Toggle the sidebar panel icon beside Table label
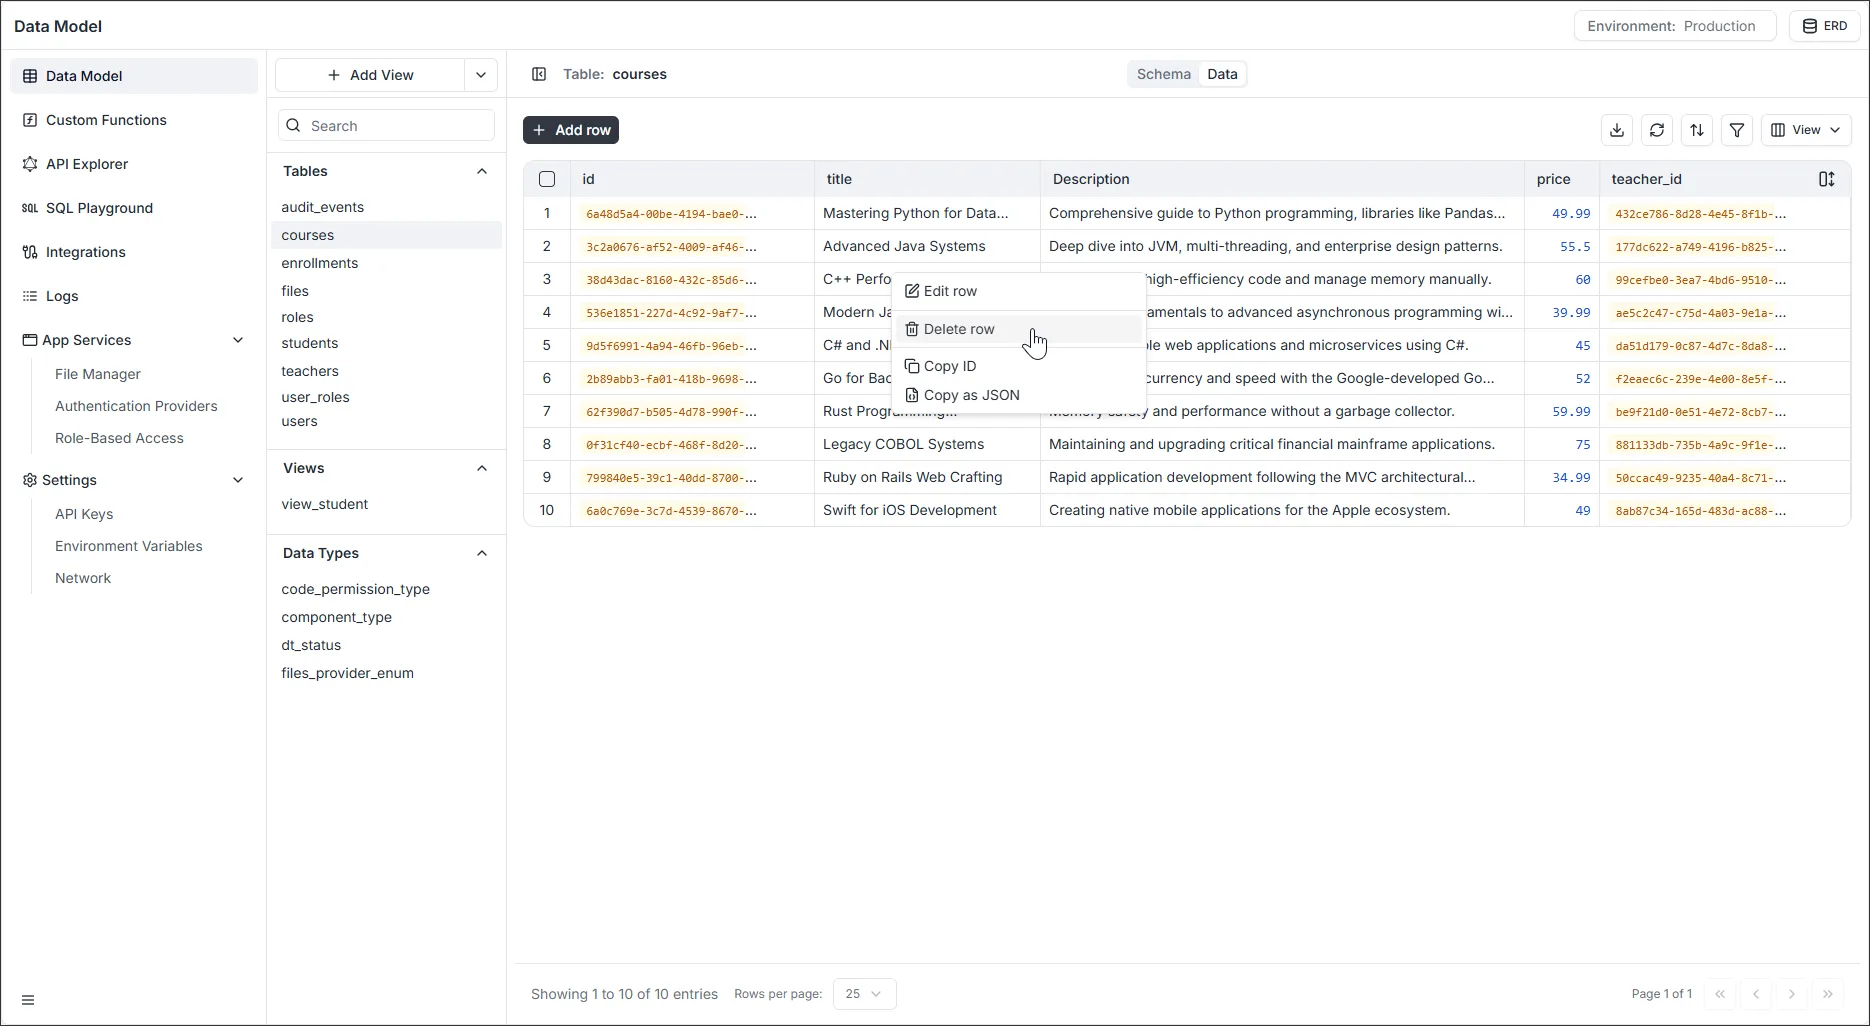1870x1026 pixels. [x=539, y=74]
